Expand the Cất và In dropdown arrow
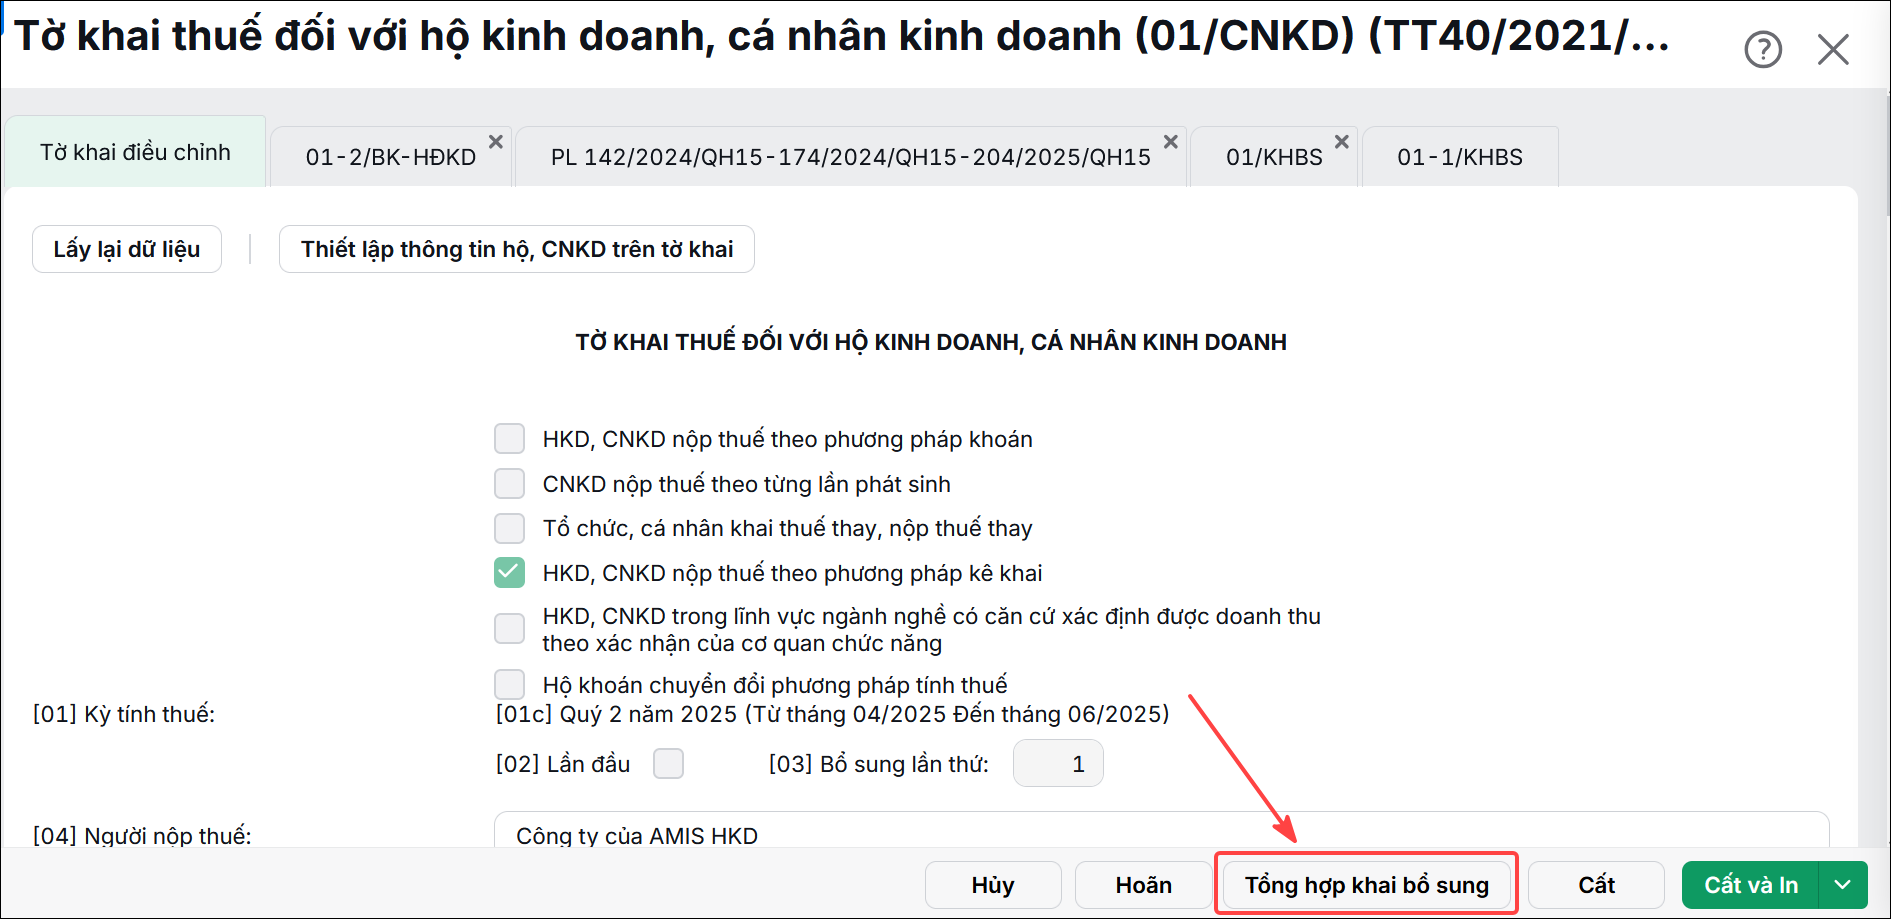The height and width of the screenshot is (919, 1891). tap(1843, 885)
